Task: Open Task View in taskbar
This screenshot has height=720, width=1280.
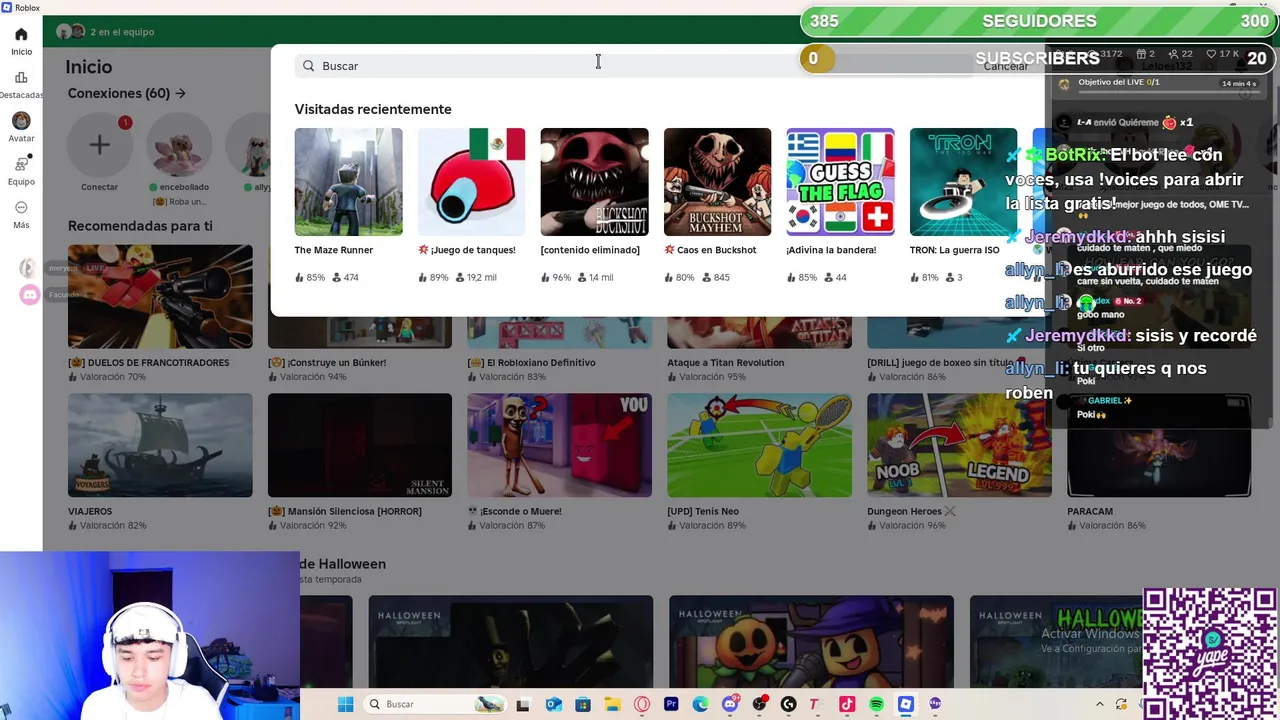Action: (522, 705)
